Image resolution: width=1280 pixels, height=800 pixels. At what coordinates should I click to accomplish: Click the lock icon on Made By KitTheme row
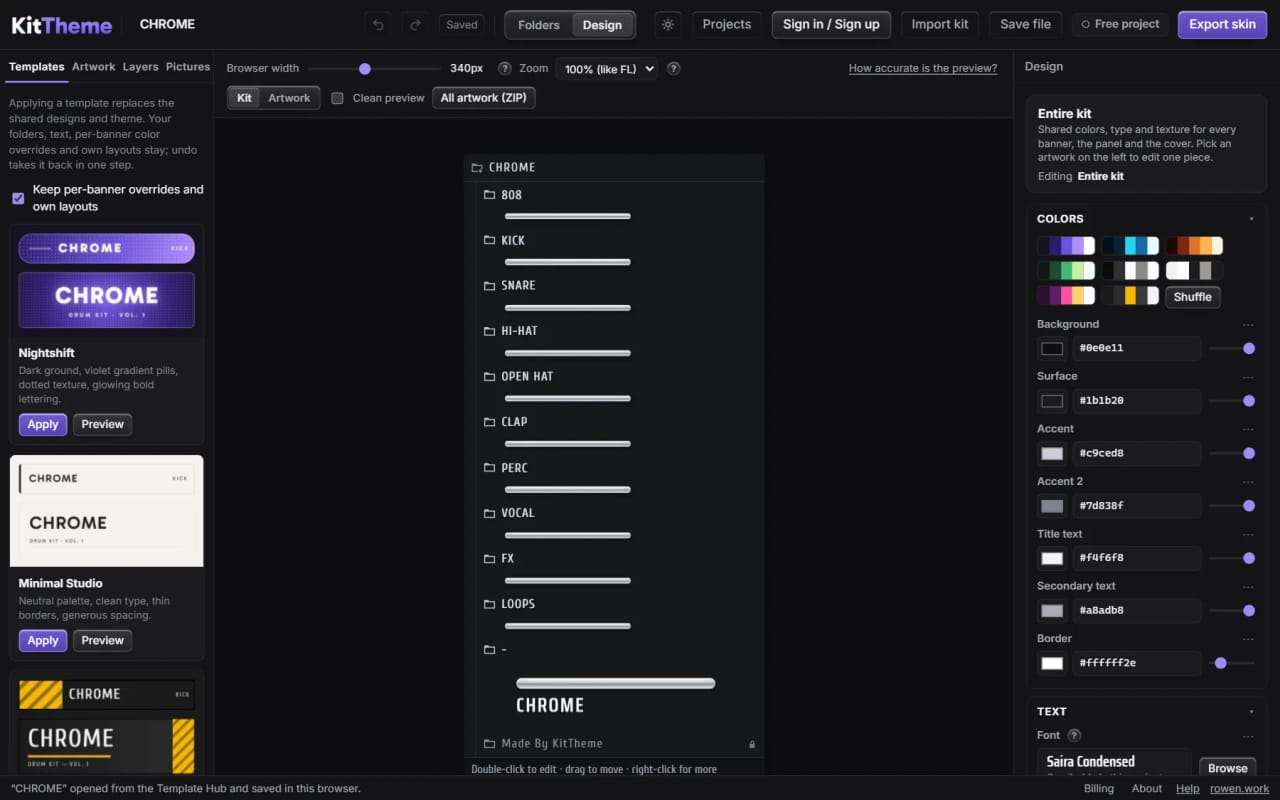tap(752, 744)
